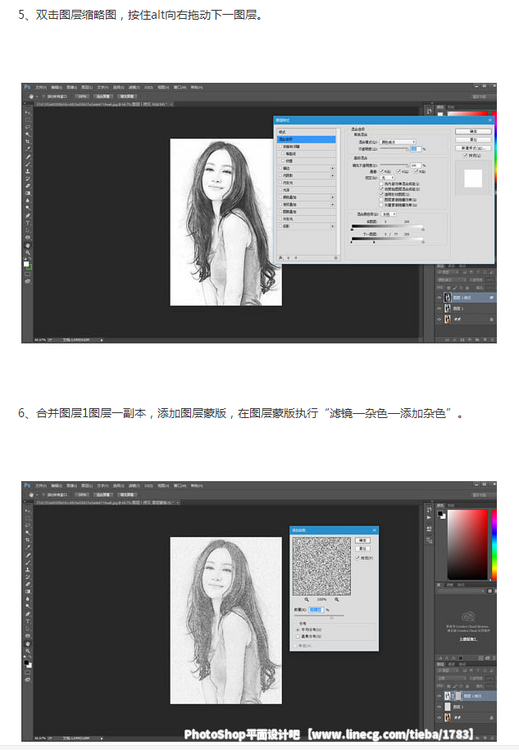Select the Clone Stamp tool in step 5 screenshot
This screenshot has height=750, width=519.
(x=28, y=171)
